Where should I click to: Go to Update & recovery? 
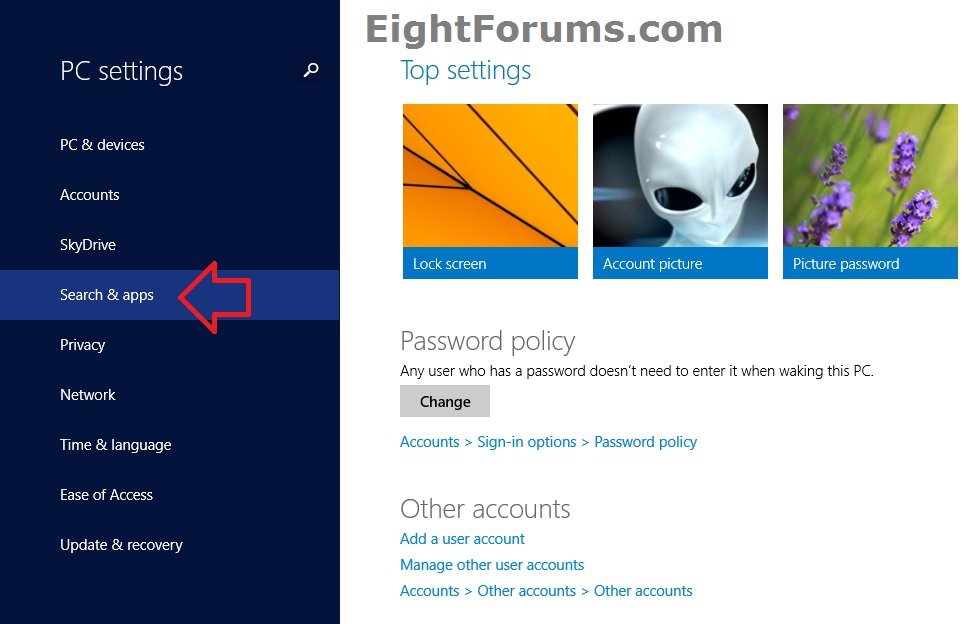coord(169,545)
